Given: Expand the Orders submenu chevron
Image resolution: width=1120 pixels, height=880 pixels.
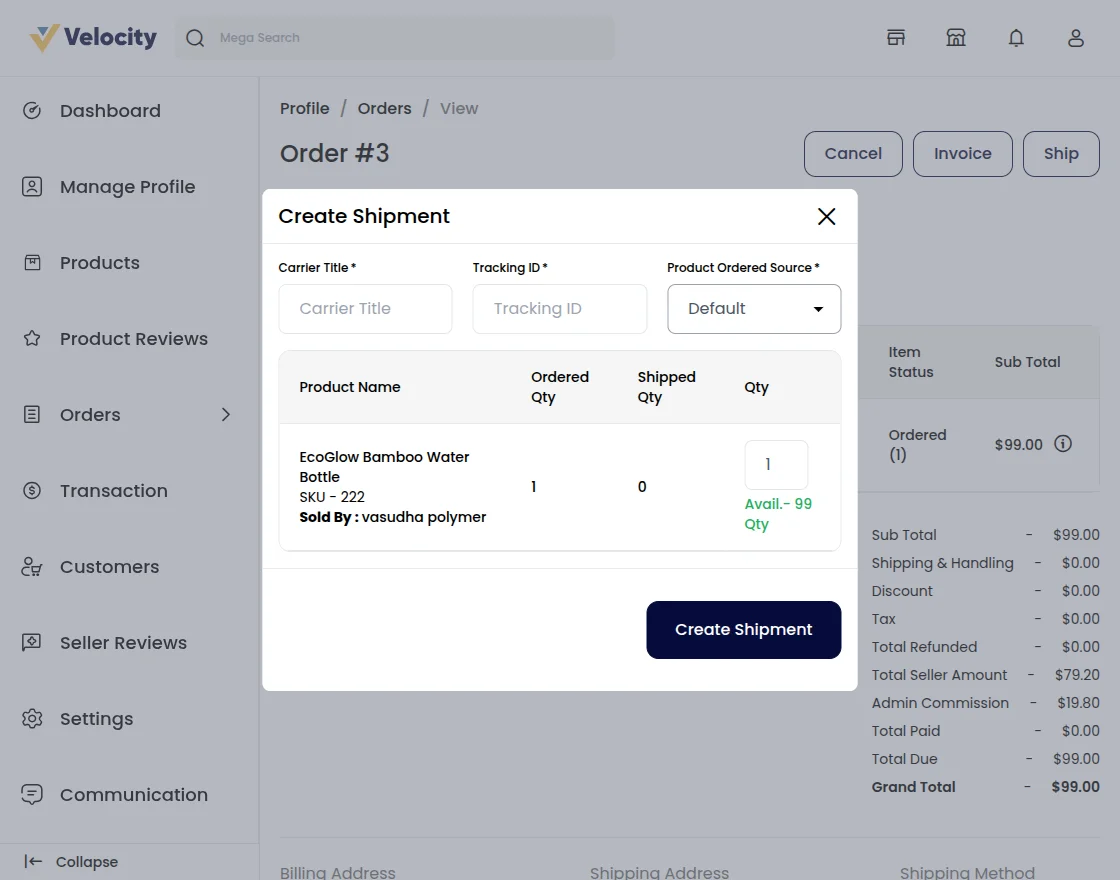Looking at the screenshot, I should pyautogui.click(x=226, y=415).
